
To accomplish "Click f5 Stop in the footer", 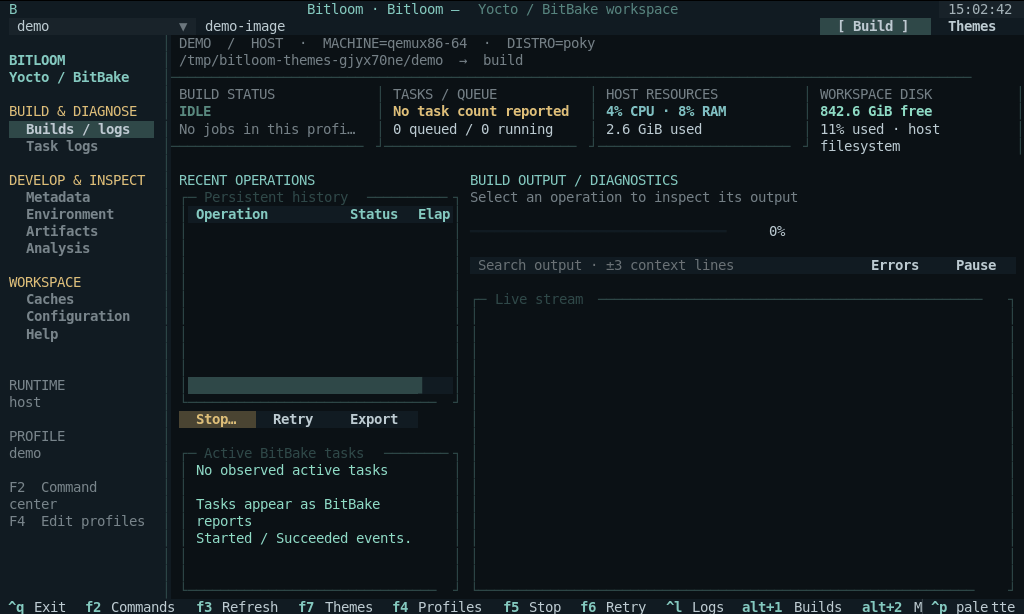I will pyautogui.click(x=532, y=607).
